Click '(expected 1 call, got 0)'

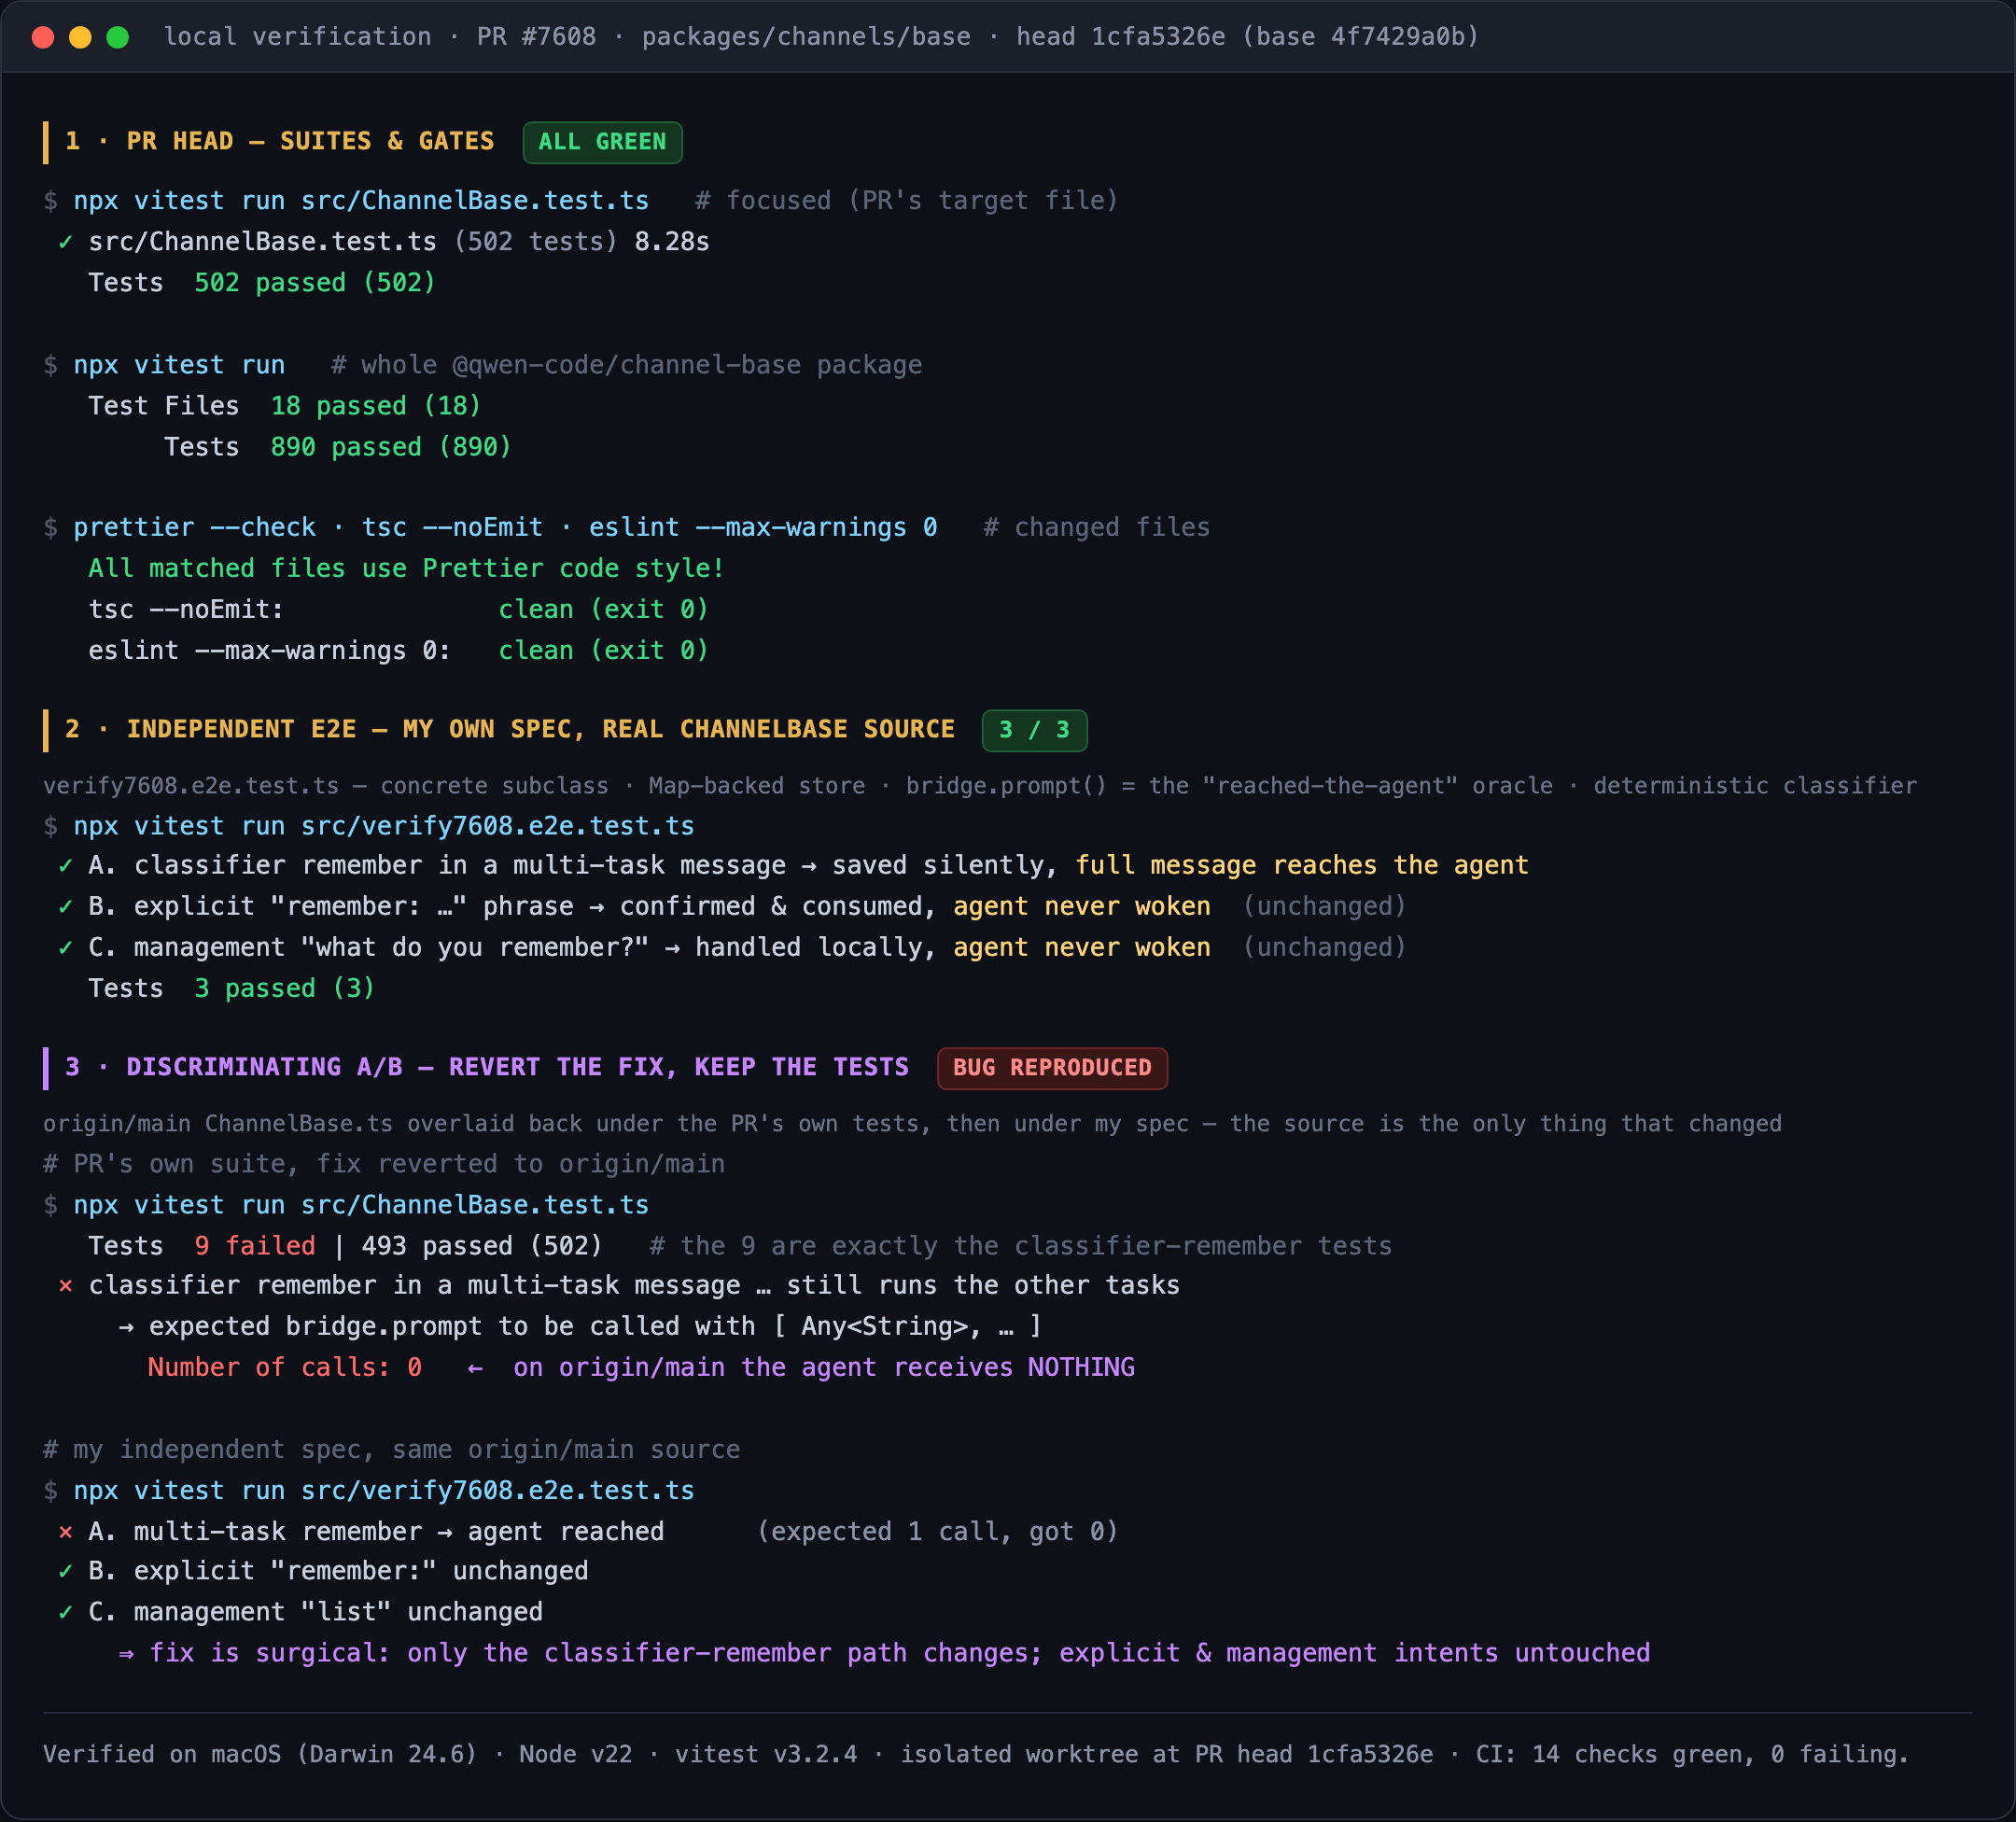point(937,1532)
